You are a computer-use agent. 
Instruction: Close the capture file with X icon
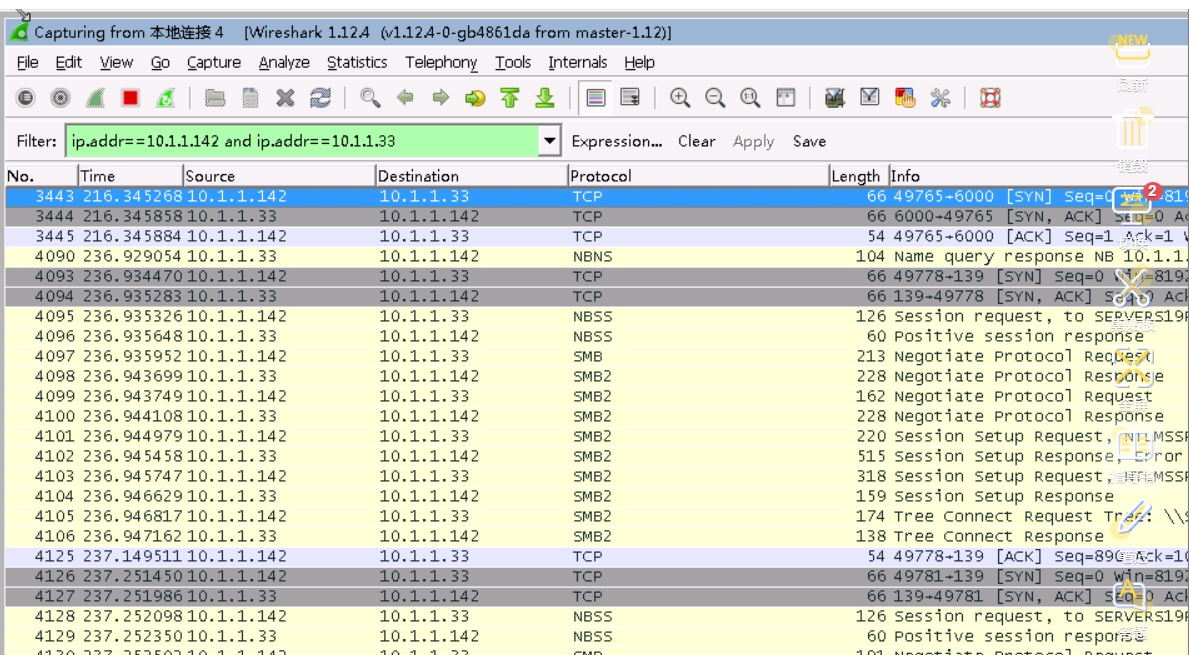point(285,98)
